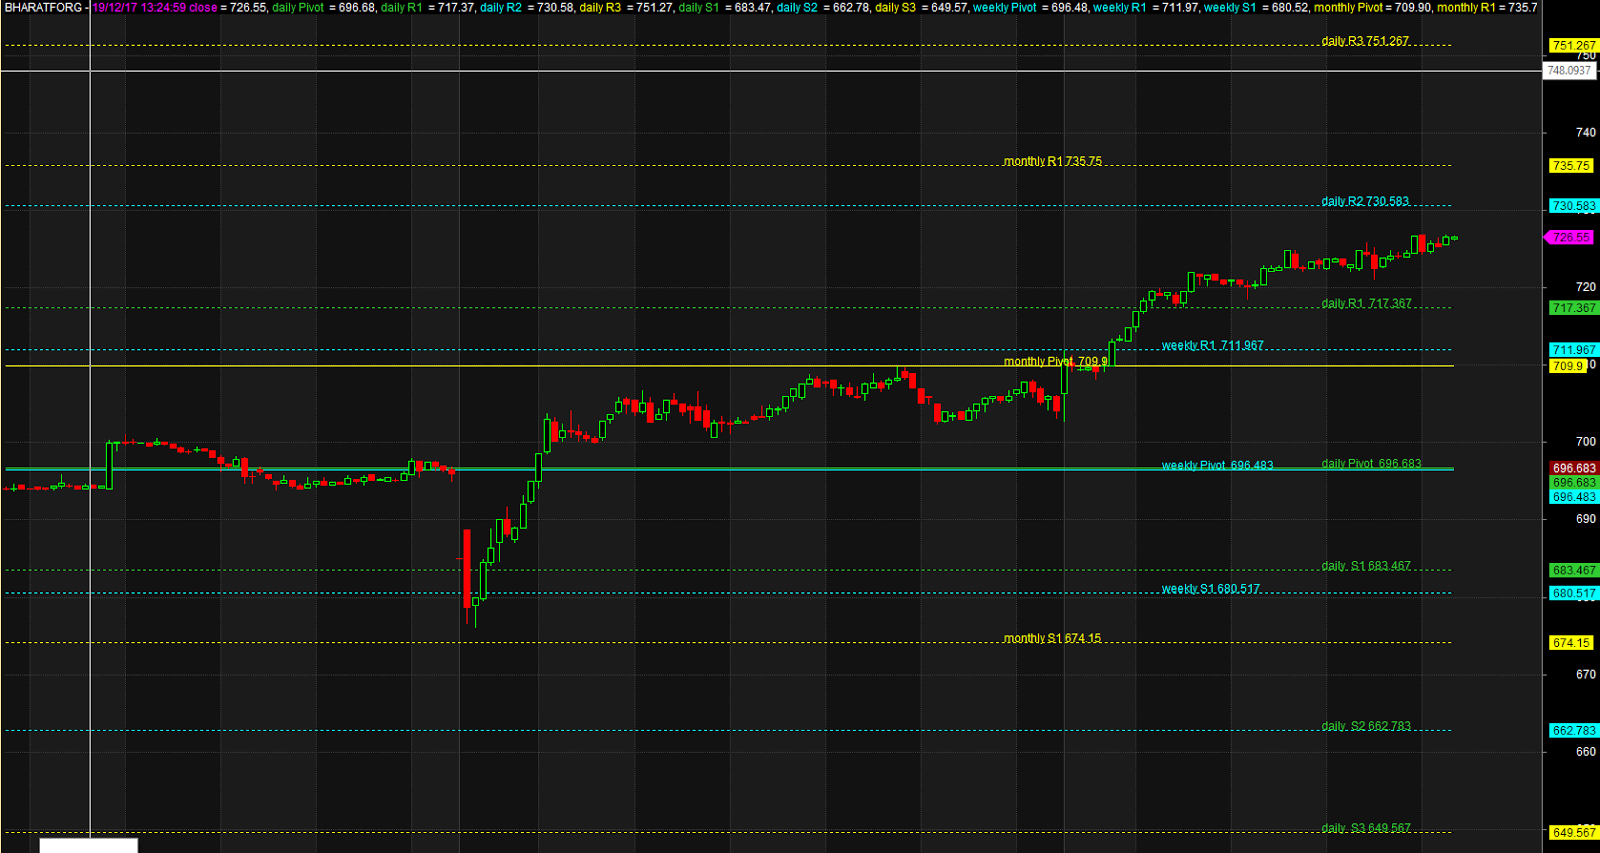Click the BHARATFORG symbol name in header

pyautogui.click(x=43, y=7)
